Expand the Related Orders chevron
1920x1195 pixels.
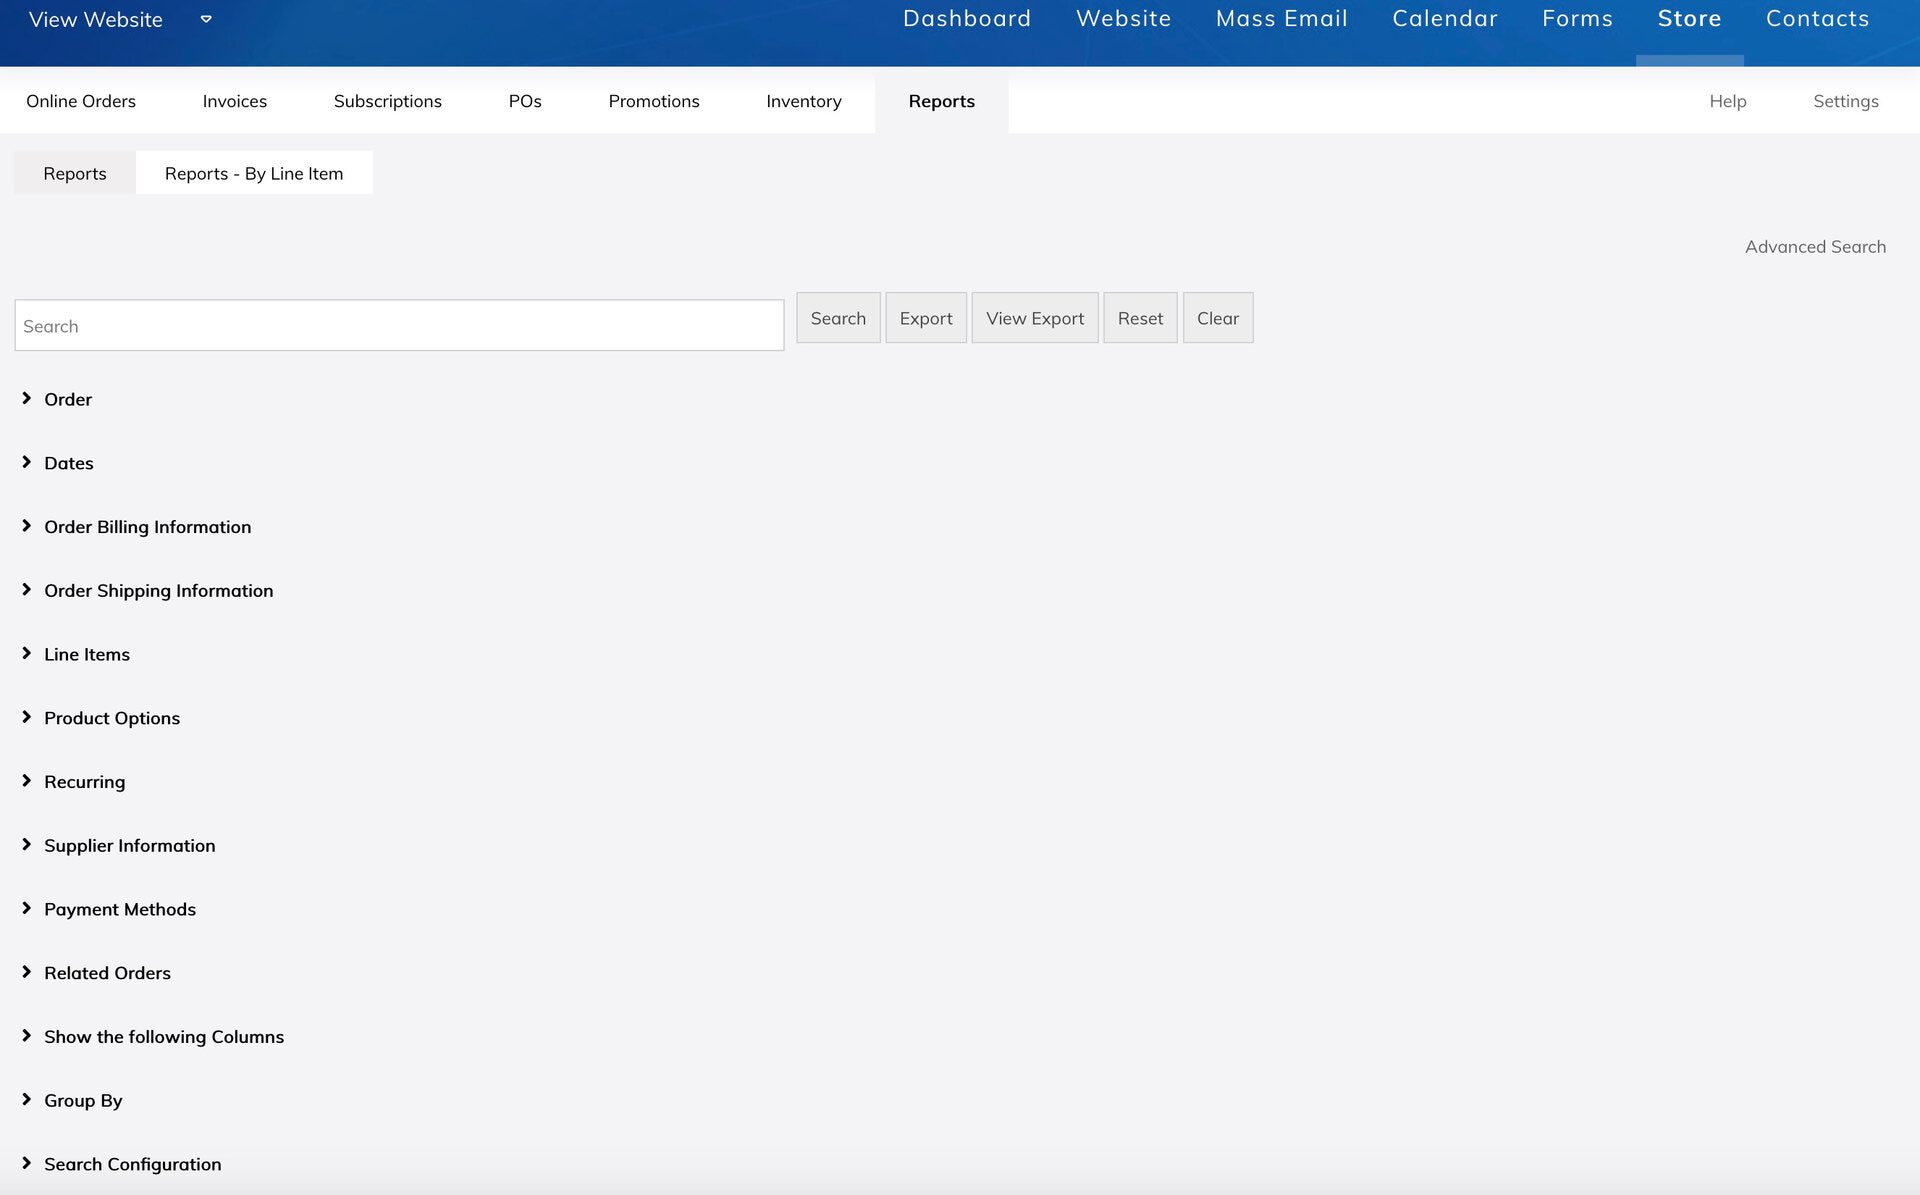tap(27, 972)
